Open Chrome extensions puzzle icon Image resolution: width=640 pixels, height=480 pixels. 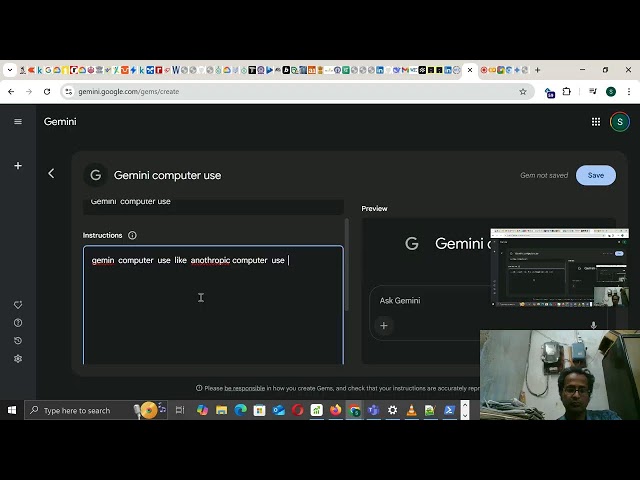pos(567,91)
